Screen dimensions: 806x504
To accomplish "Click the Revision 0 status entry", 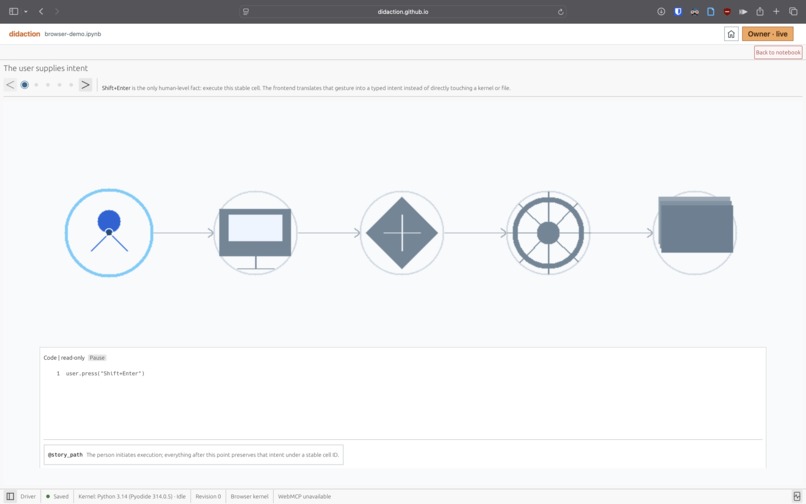I will coord(208,496).
